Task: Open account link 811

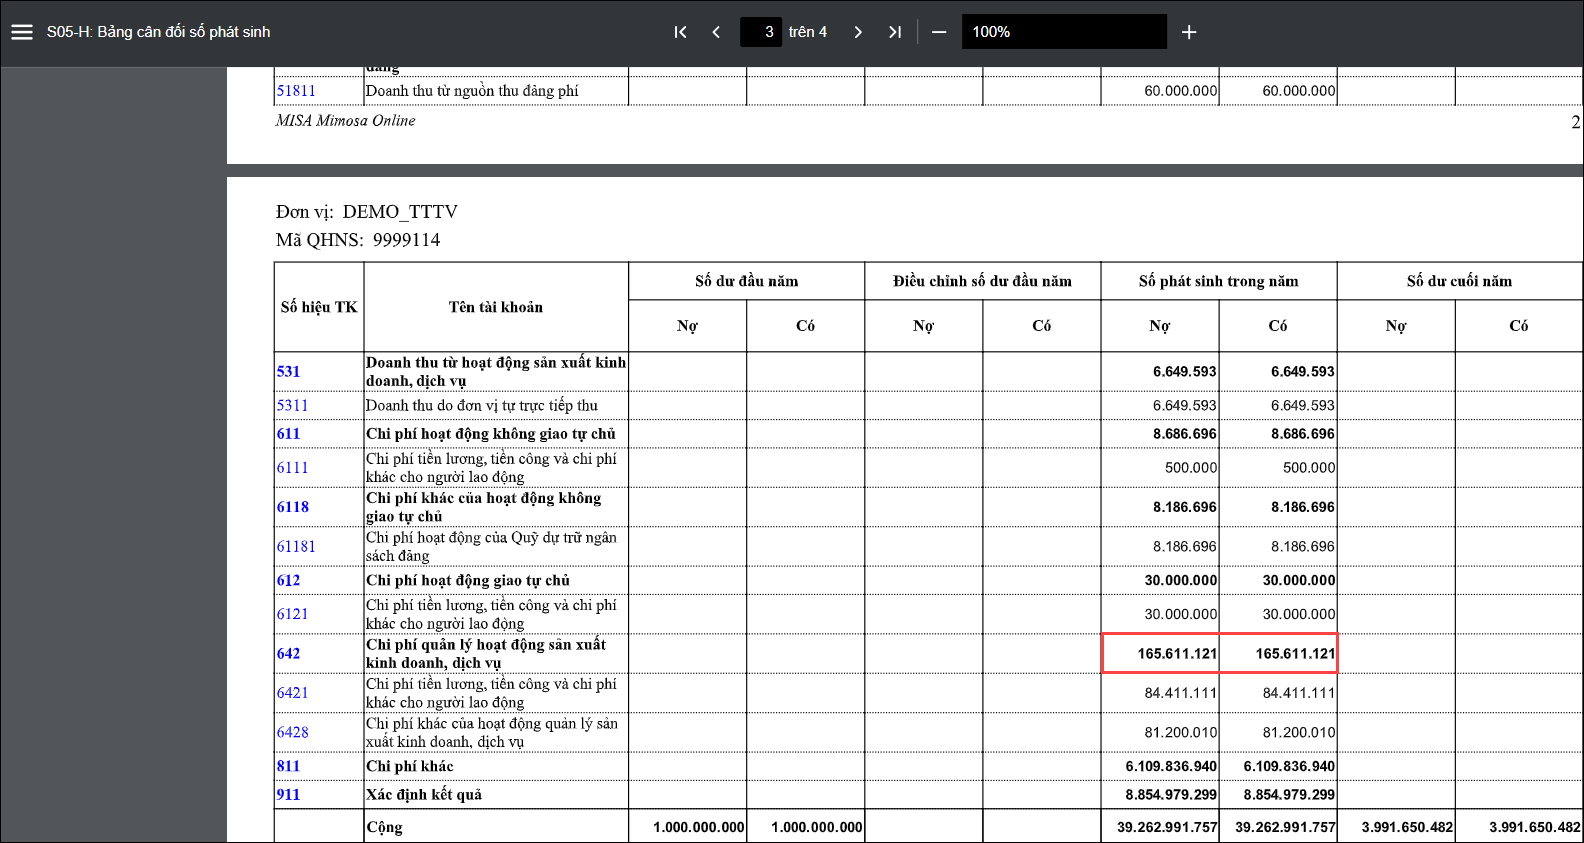Action: [288, 767]
